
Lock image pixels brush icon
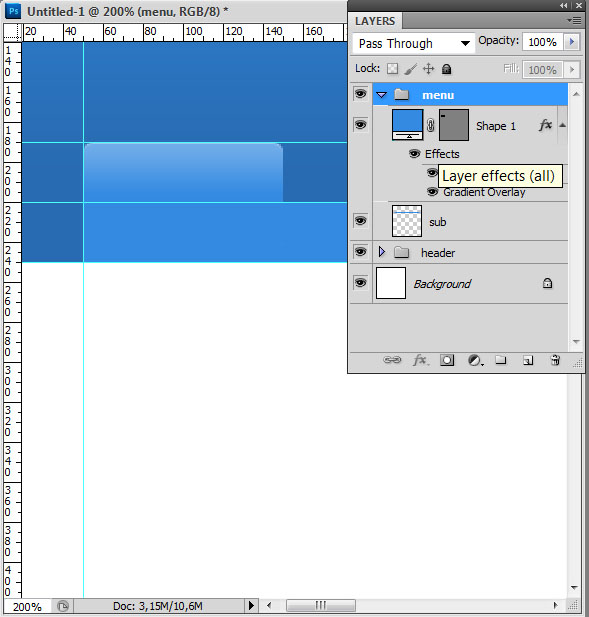coord(410,69)
